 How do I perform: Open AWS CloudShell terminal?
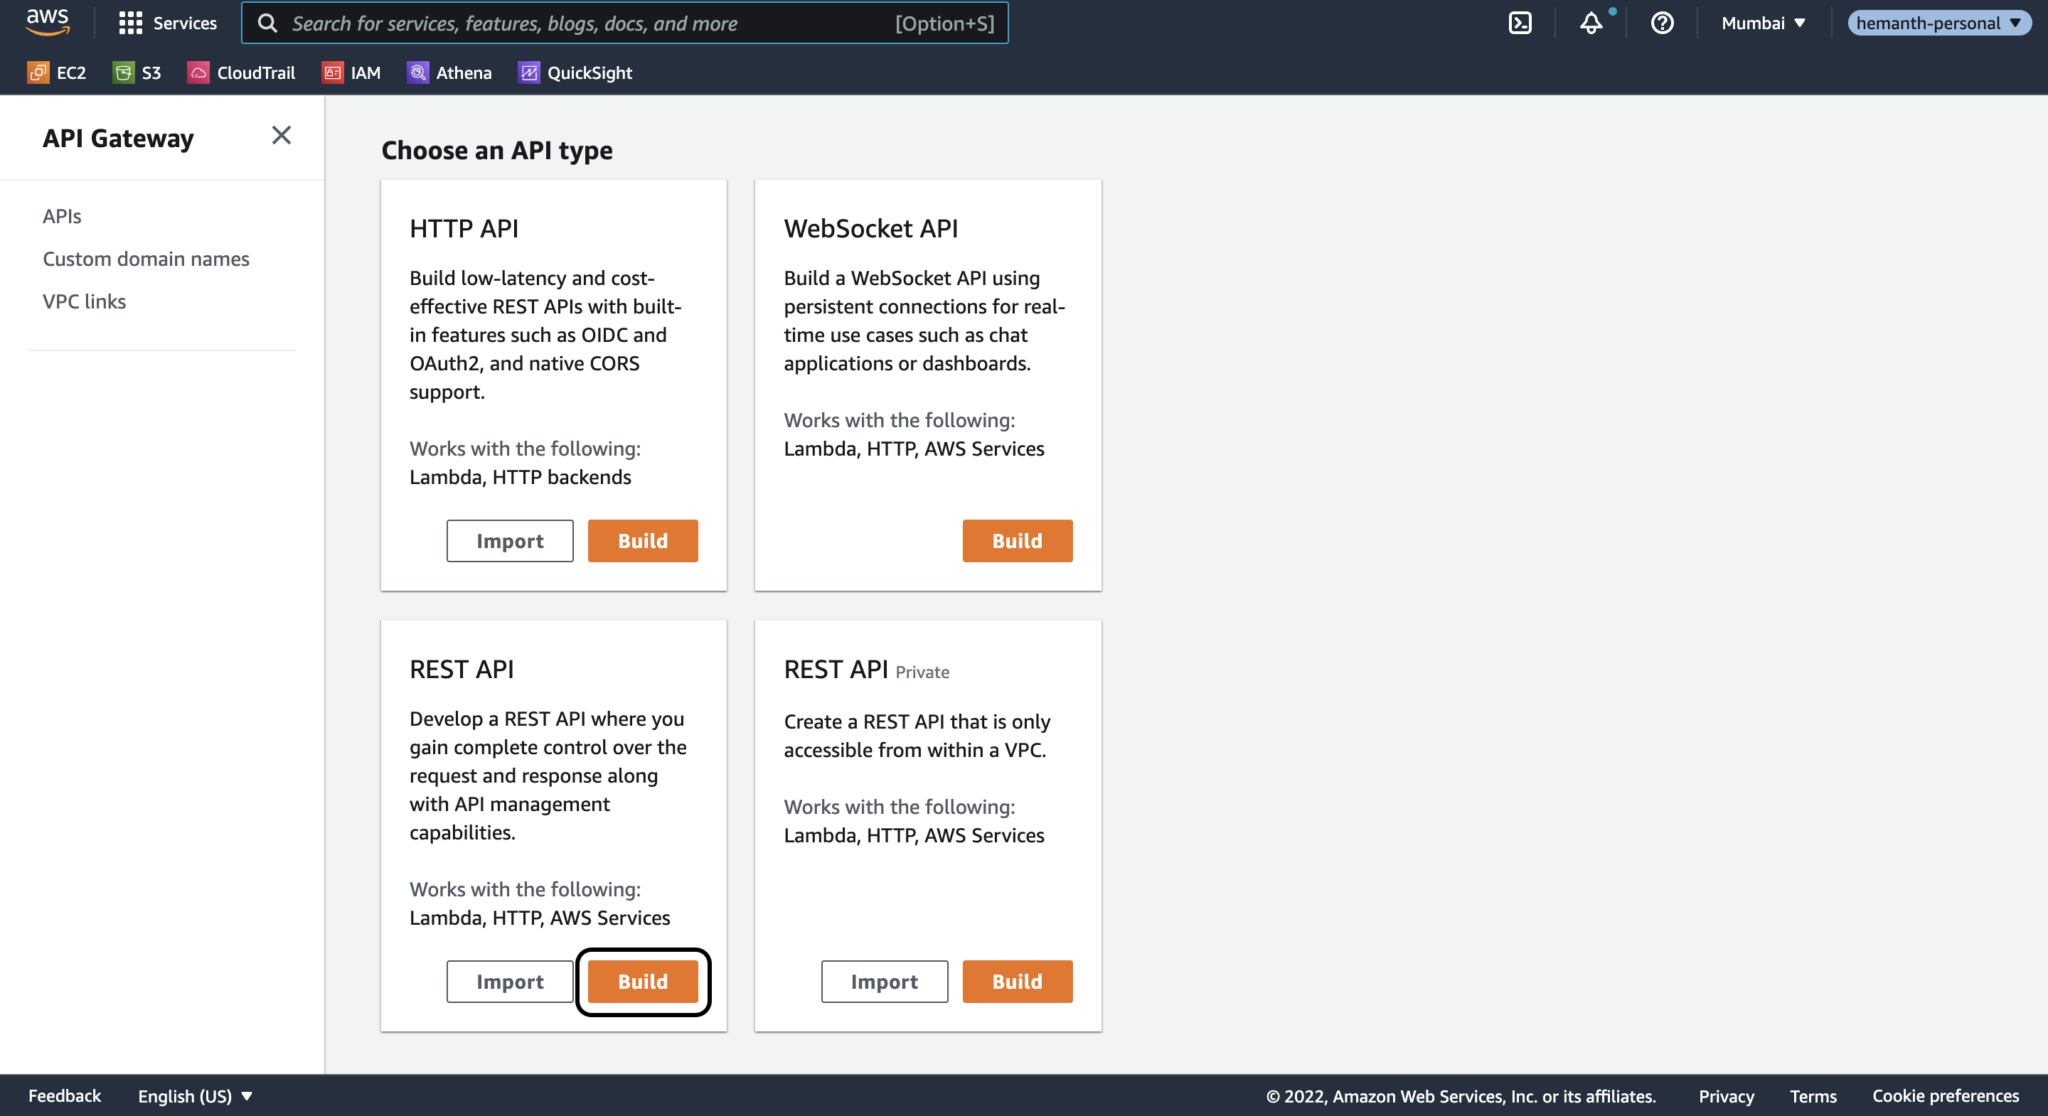(x=1520, y=22)
